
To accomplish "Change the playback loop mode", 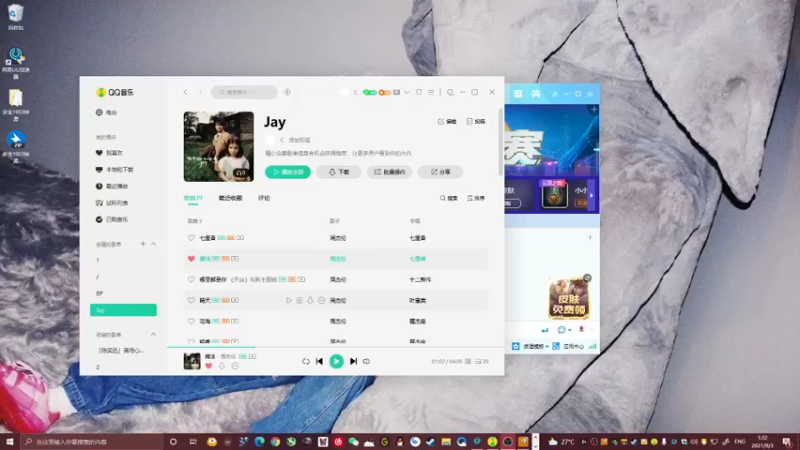I will [306, 361].
